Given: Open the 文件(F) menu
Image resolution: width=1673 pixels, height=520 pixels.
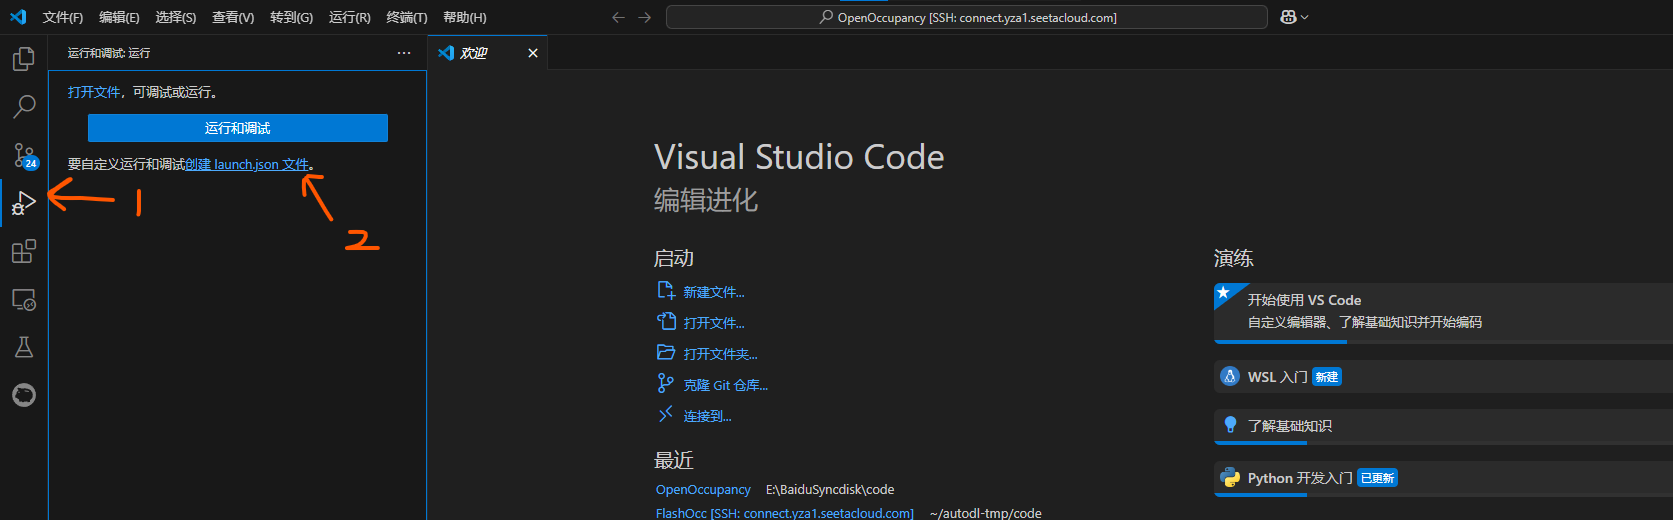Looking at the screenshot, I should click(63, 17).
